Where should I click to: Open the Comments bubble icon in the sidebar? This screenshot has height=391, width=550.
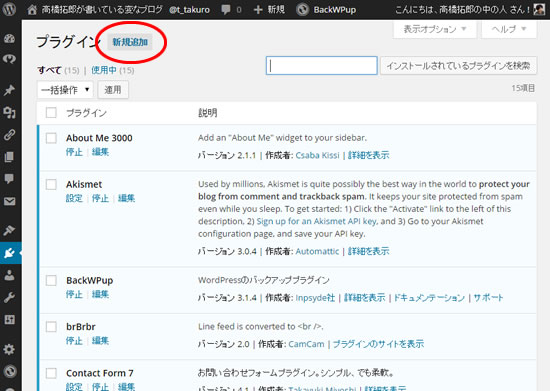[9, 178]
